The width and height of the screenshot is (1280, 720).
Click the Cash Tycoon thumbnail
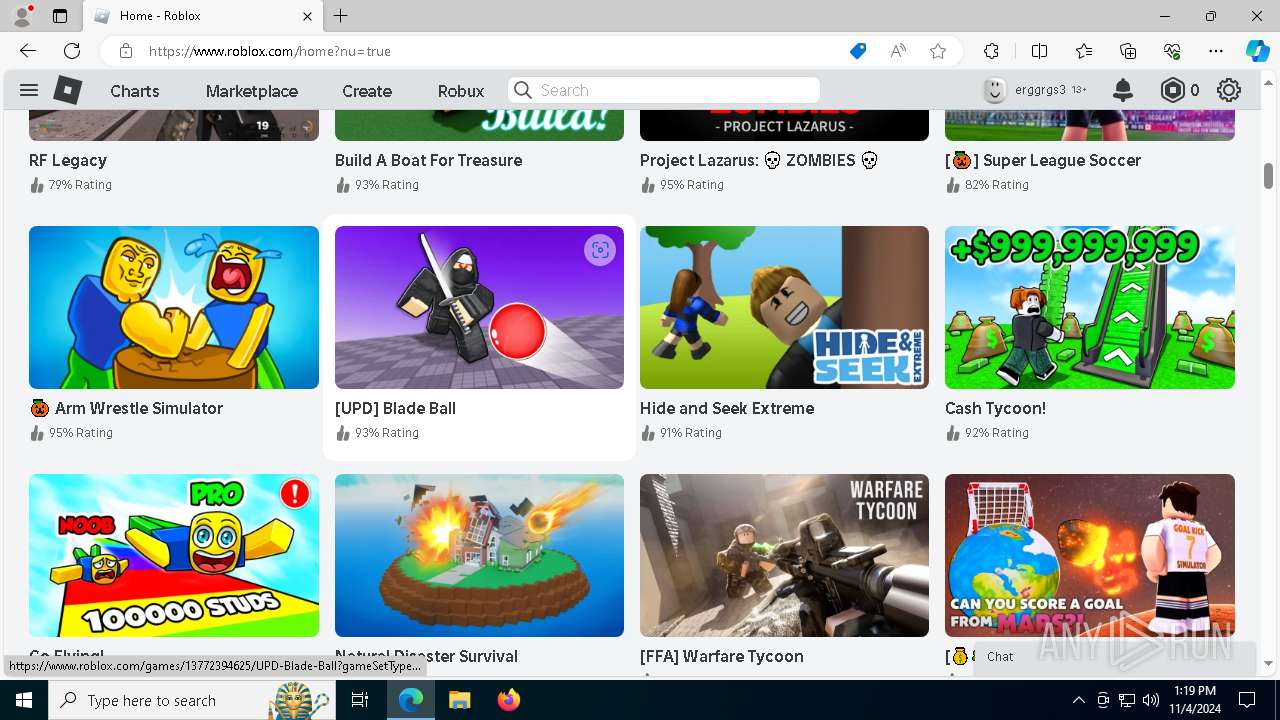[1090, 307]
